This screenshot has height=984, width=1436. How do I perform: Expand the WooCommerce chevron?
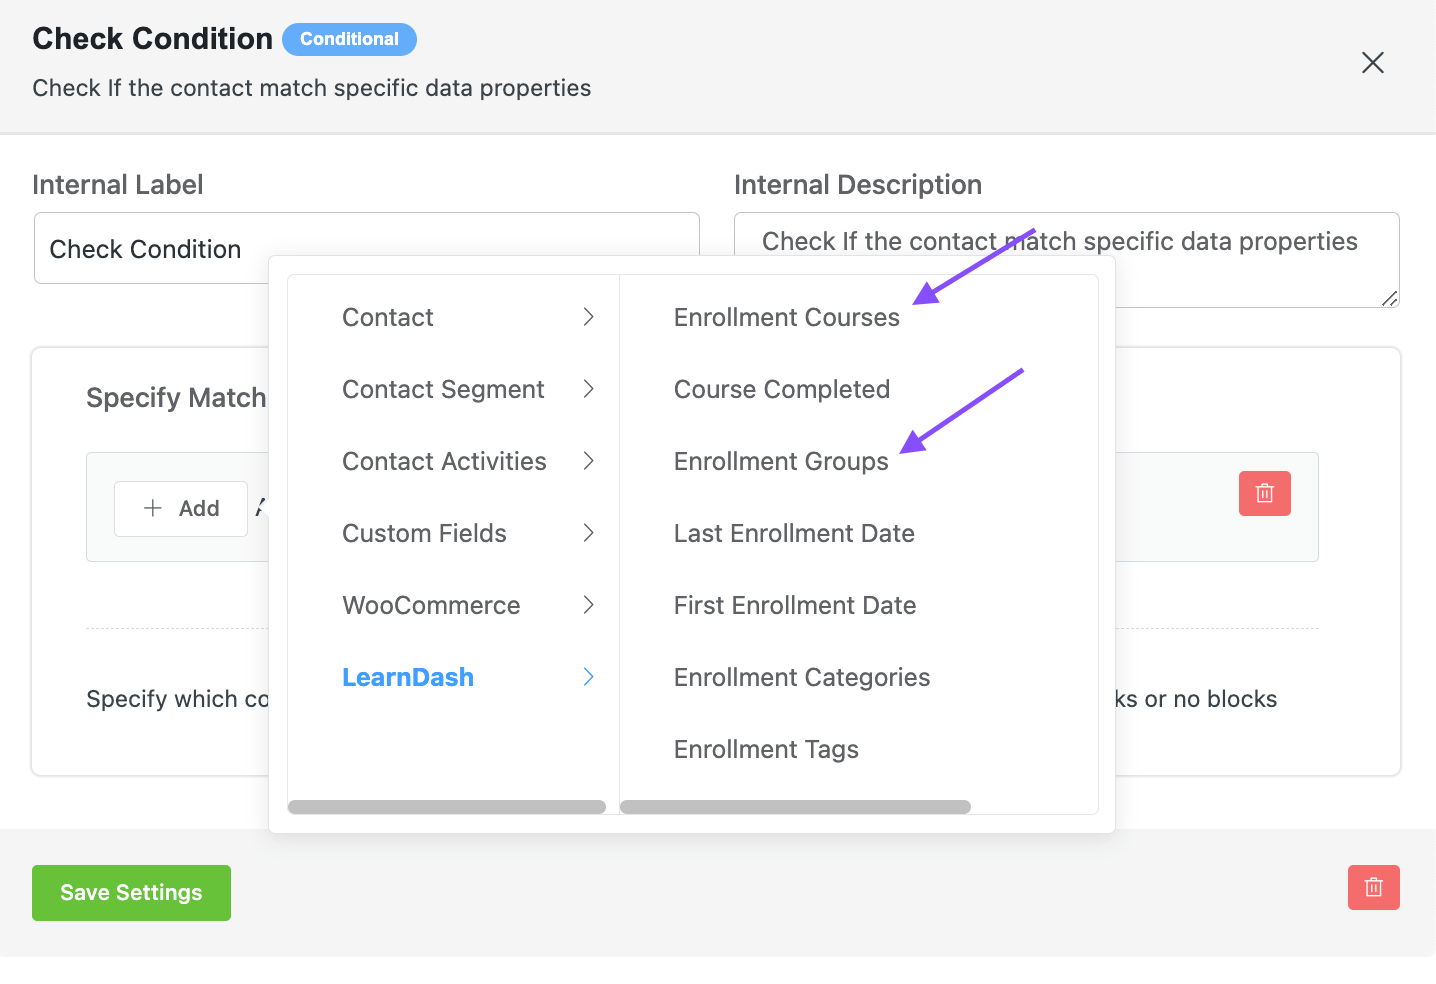click(588, 605)
